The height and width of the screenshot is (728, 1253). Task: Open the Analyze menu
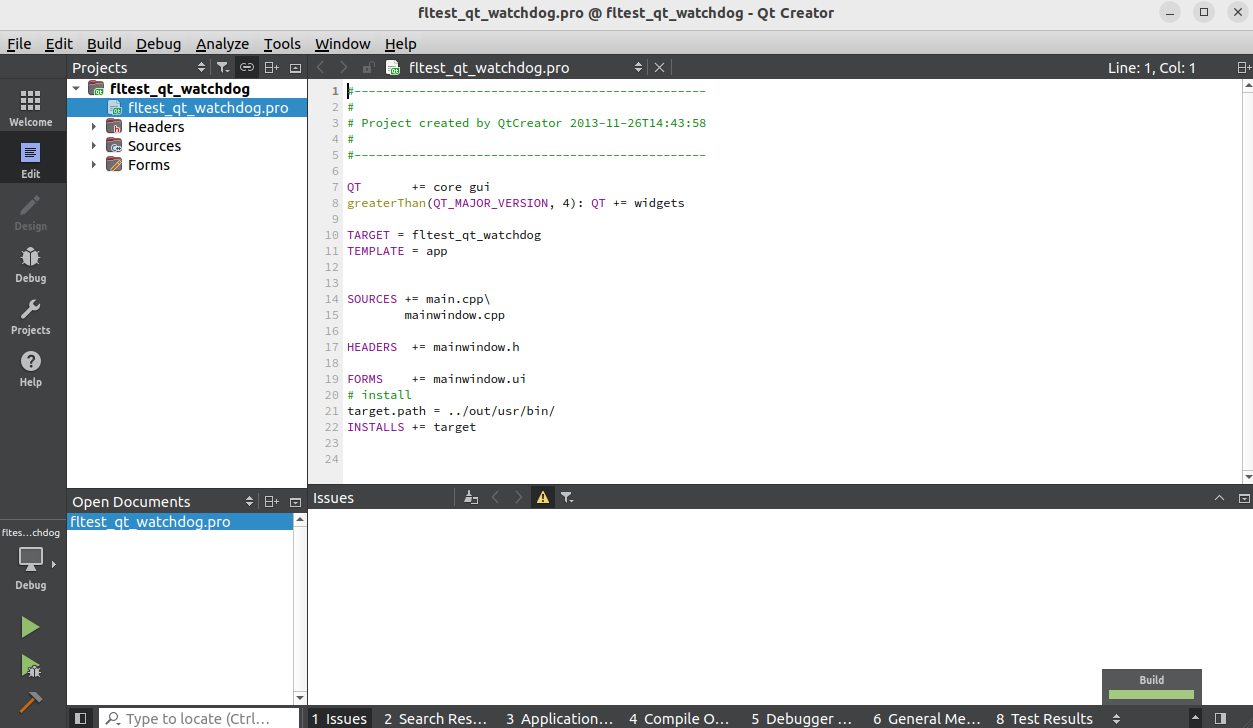pos(222,44)
